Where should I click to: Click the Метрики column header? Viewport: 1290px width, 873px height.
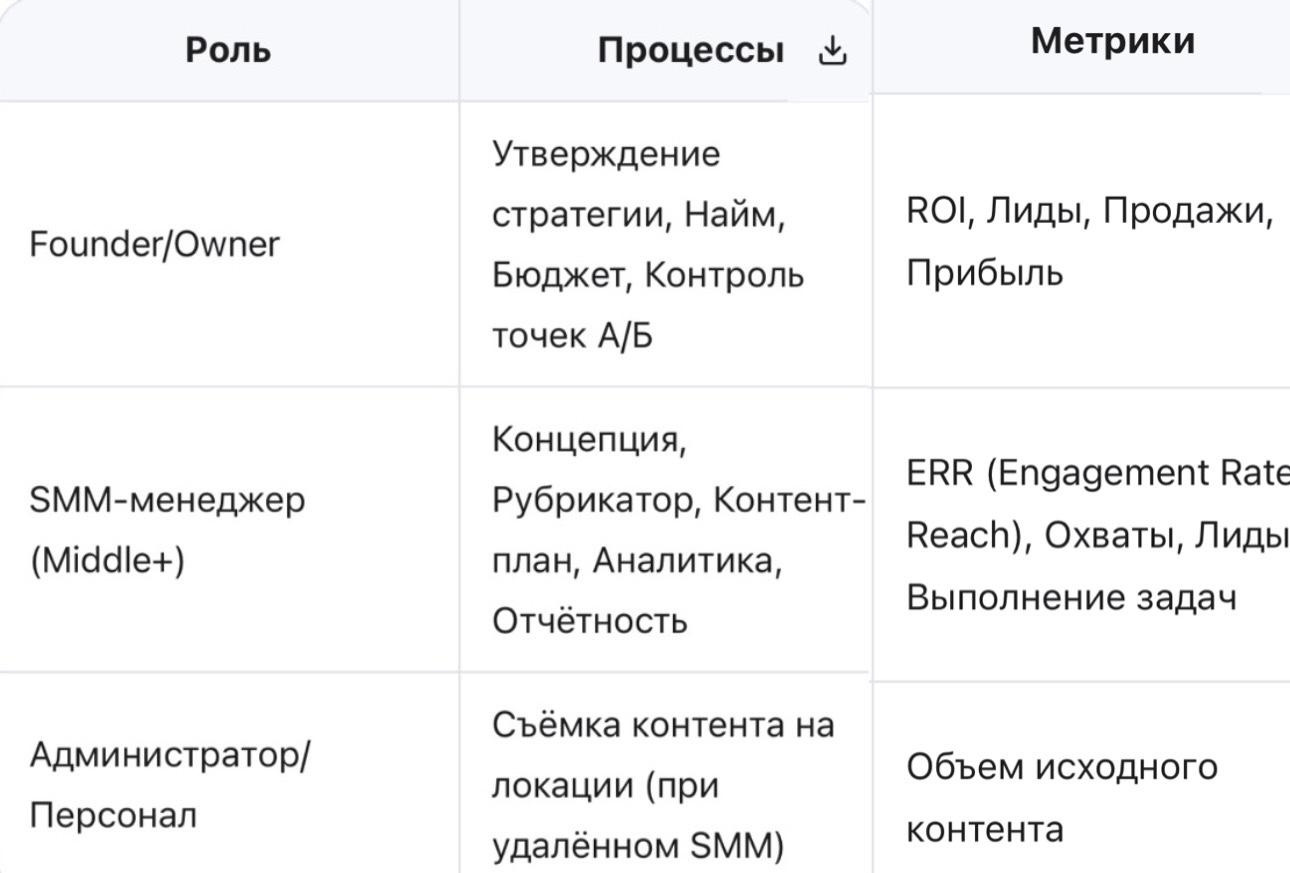point(1112,41)
